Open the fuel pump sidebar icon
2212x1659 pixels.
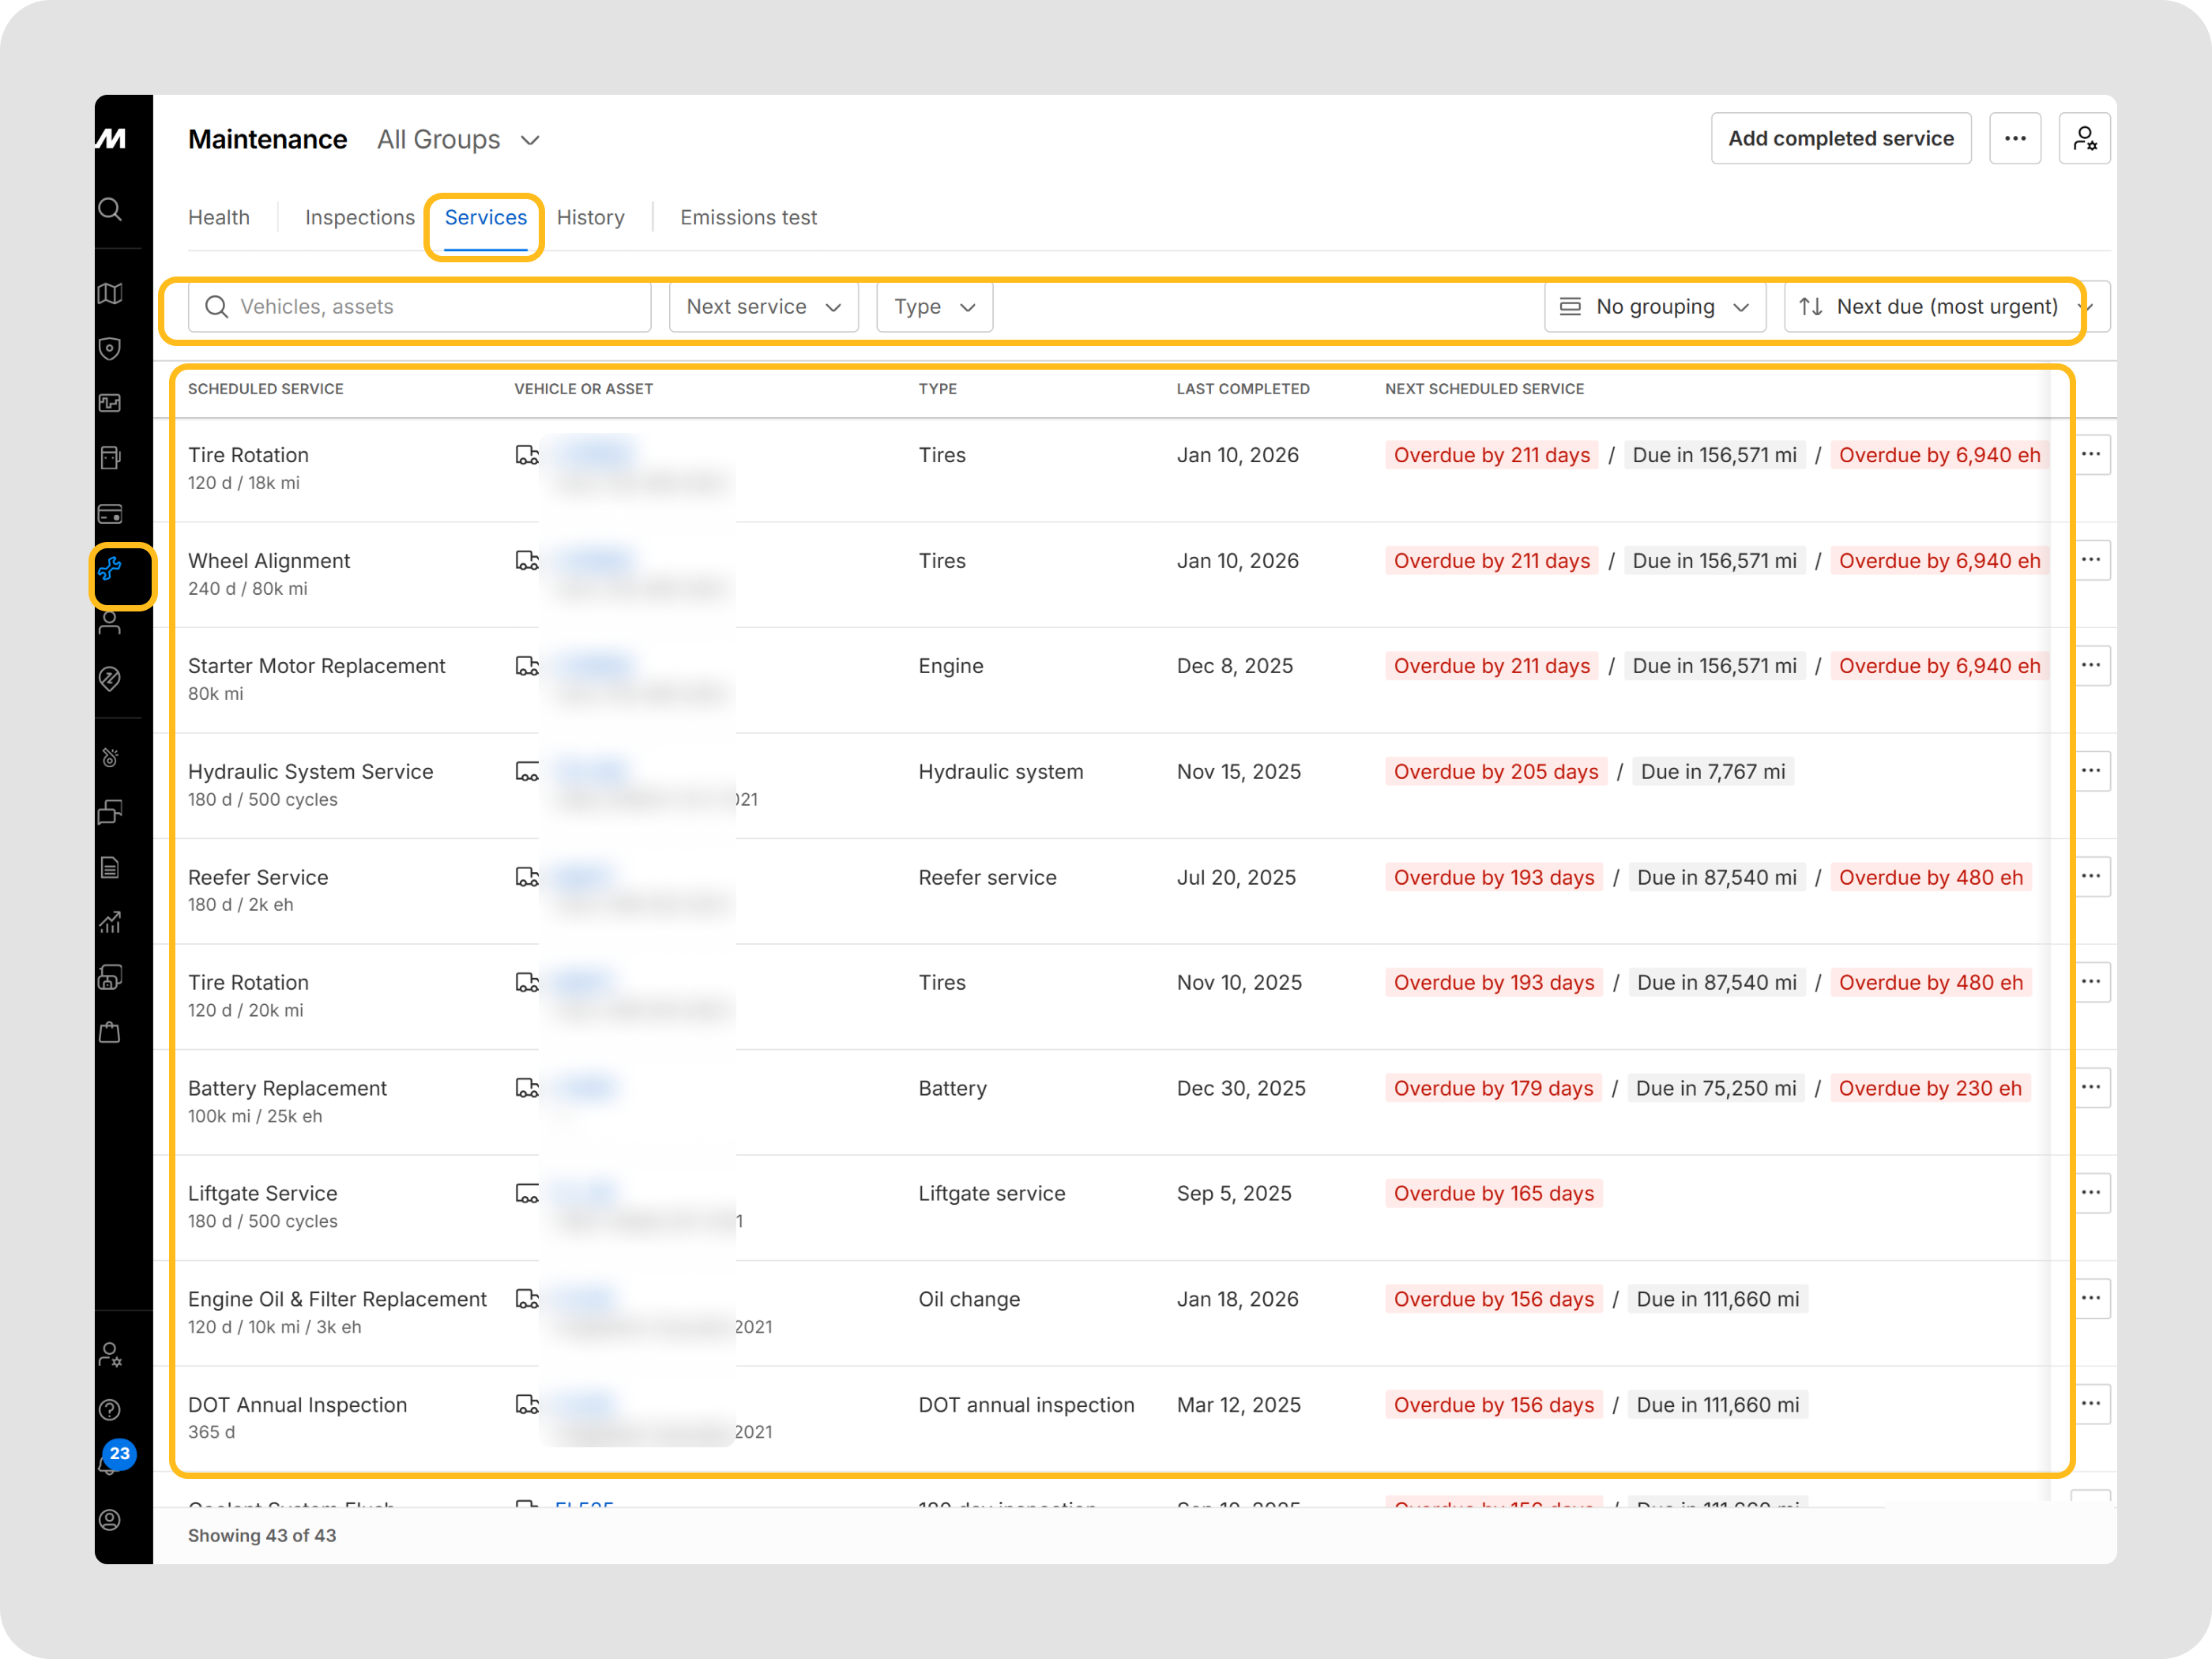110,457
